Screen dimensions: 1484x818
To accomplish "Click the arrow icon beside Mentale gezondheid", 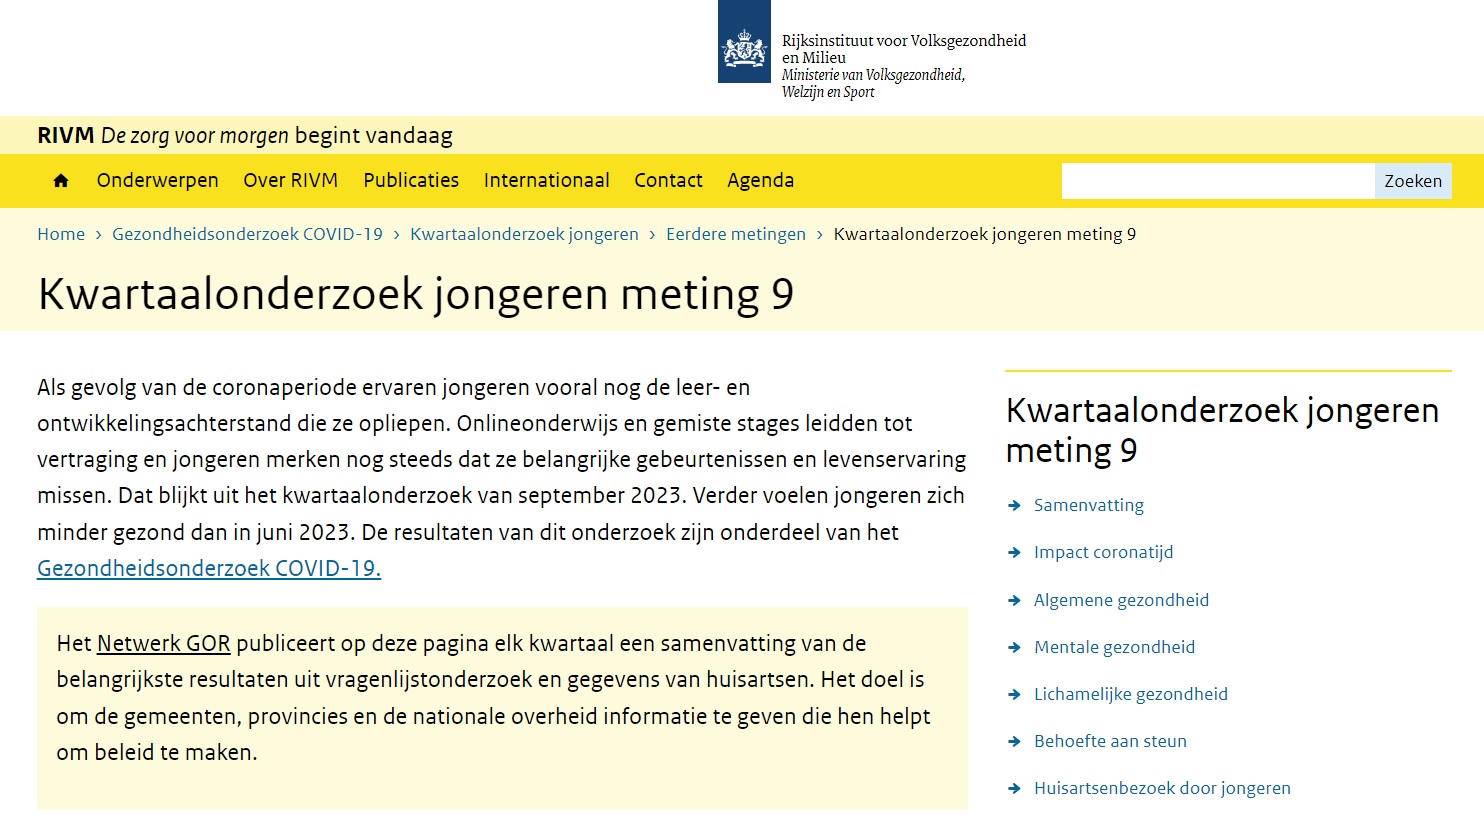I will (1014, 648).
